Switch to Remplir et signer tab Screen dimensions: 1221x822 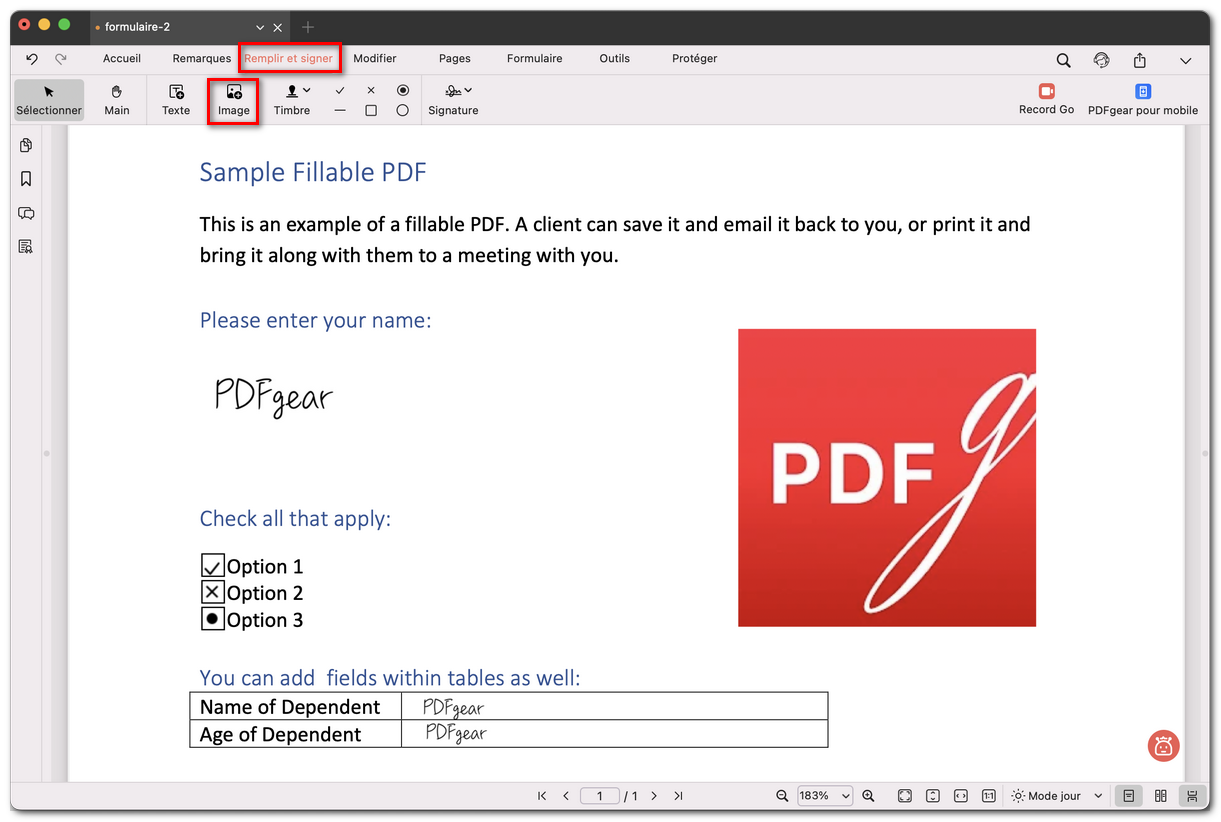pos(289,59)
